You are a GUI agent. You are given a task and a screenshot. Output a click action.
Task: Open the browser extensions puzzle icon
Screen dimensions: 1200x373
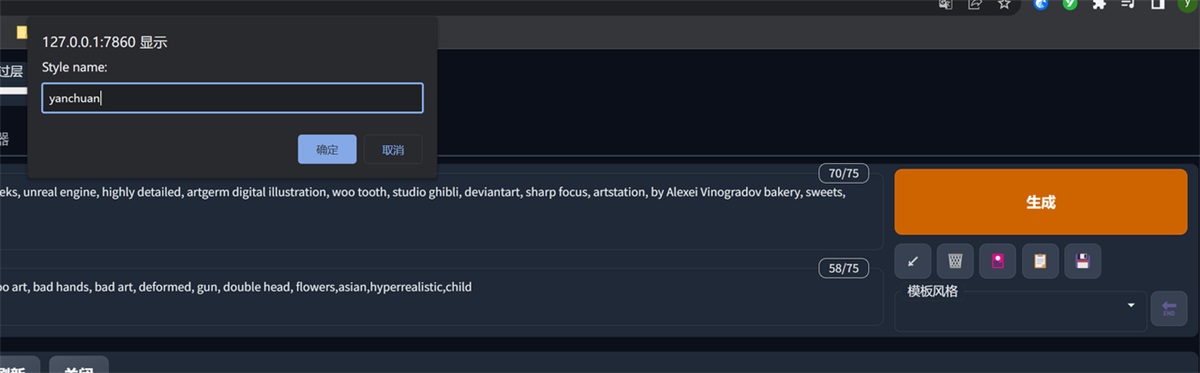1099,5
